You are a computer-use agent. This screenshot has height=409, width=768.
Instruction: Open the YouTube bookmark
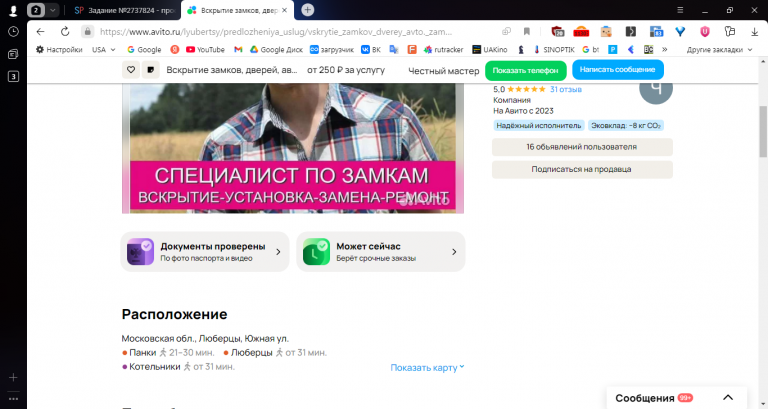[205, 49]
